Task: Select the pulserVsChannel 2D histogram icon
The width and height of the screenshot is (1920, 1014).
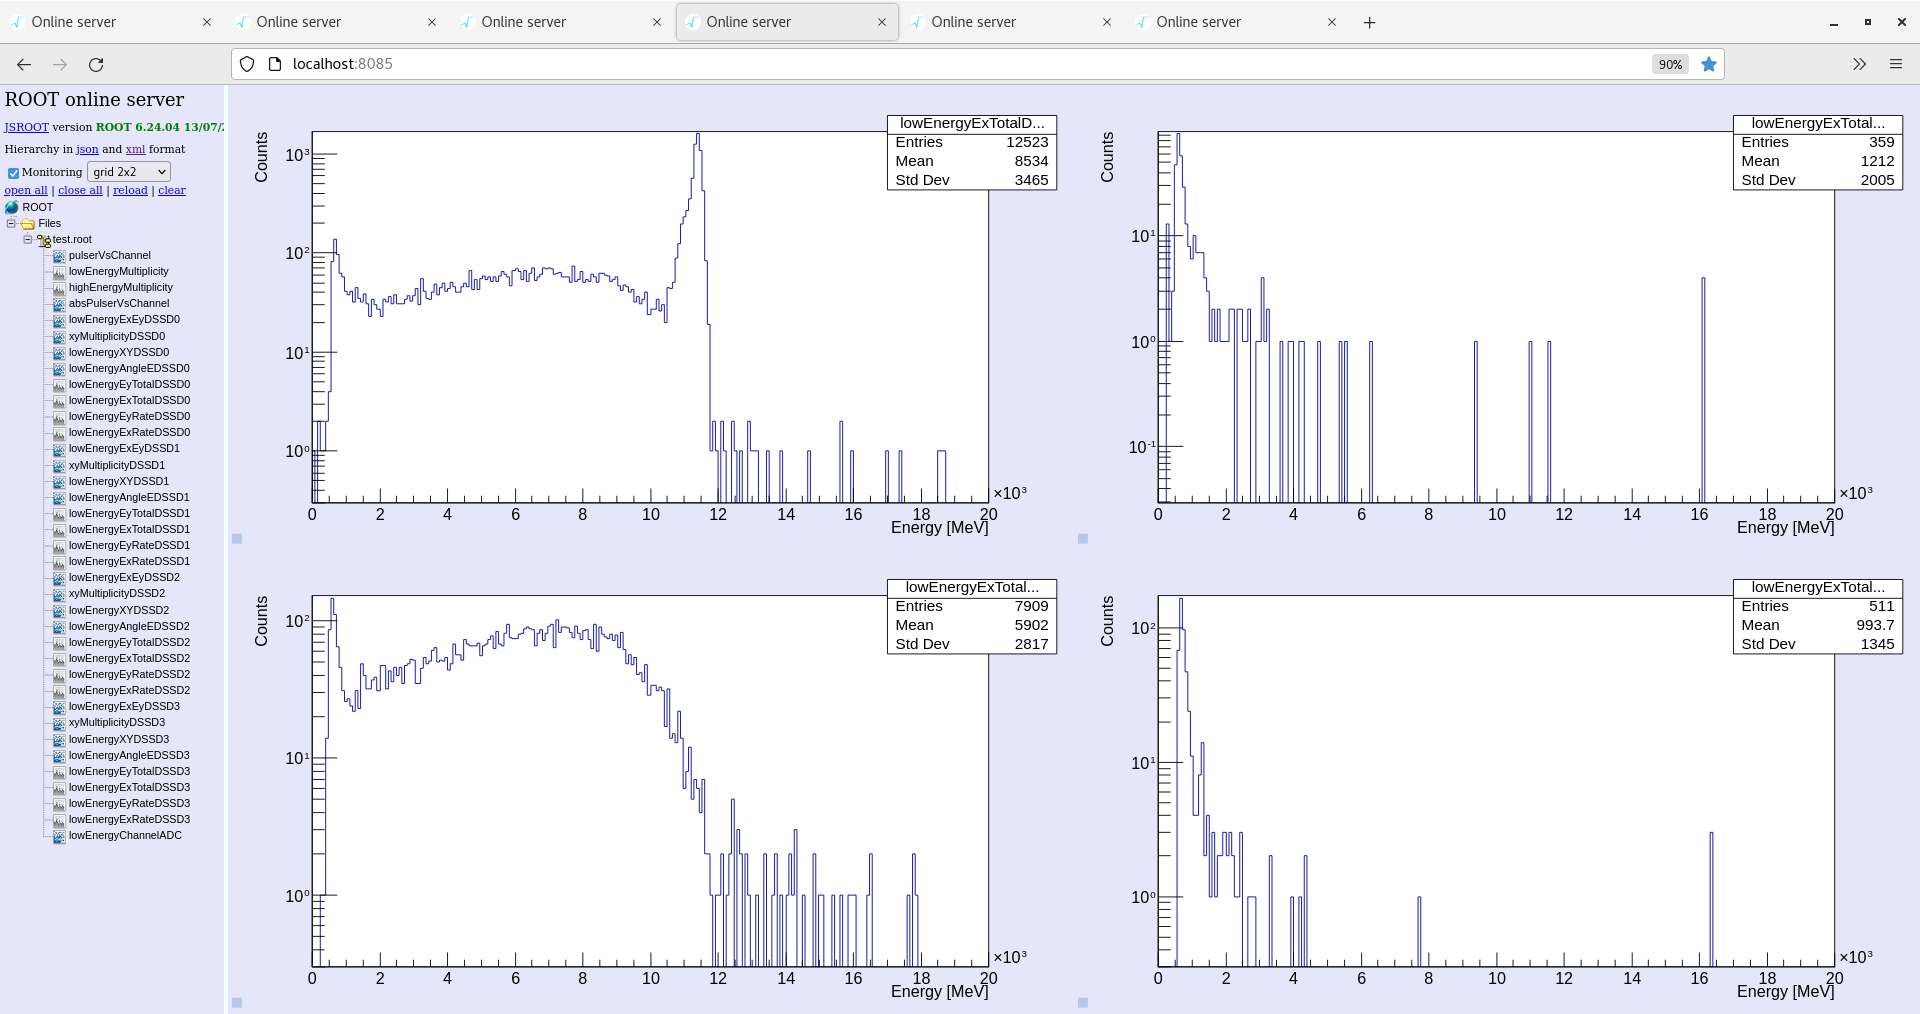Action: [x=60, y=255]
